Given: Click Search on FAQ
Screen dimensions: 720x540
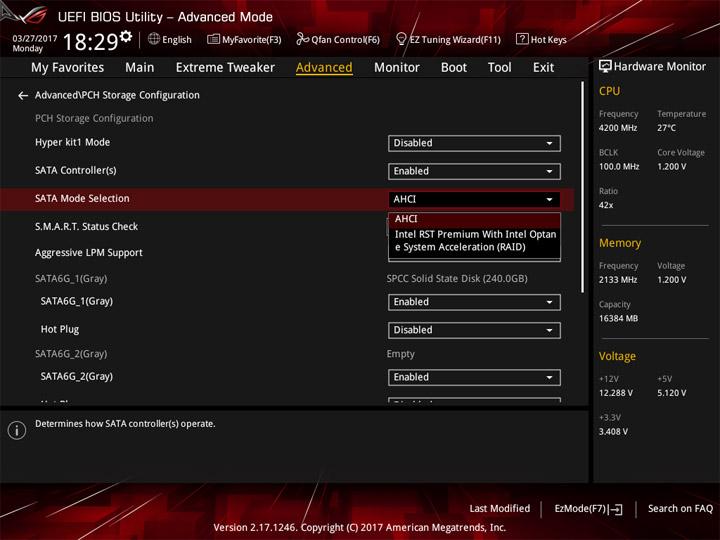Looking at the screenshot, I should click(x=680, y=509).
